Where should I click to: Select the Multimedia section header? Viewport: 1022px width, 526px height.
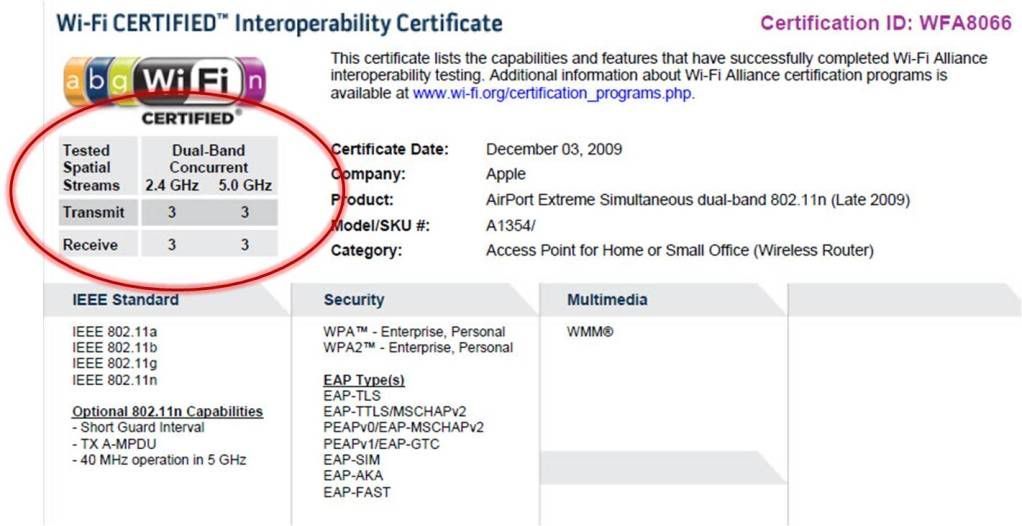click(607, 300)
